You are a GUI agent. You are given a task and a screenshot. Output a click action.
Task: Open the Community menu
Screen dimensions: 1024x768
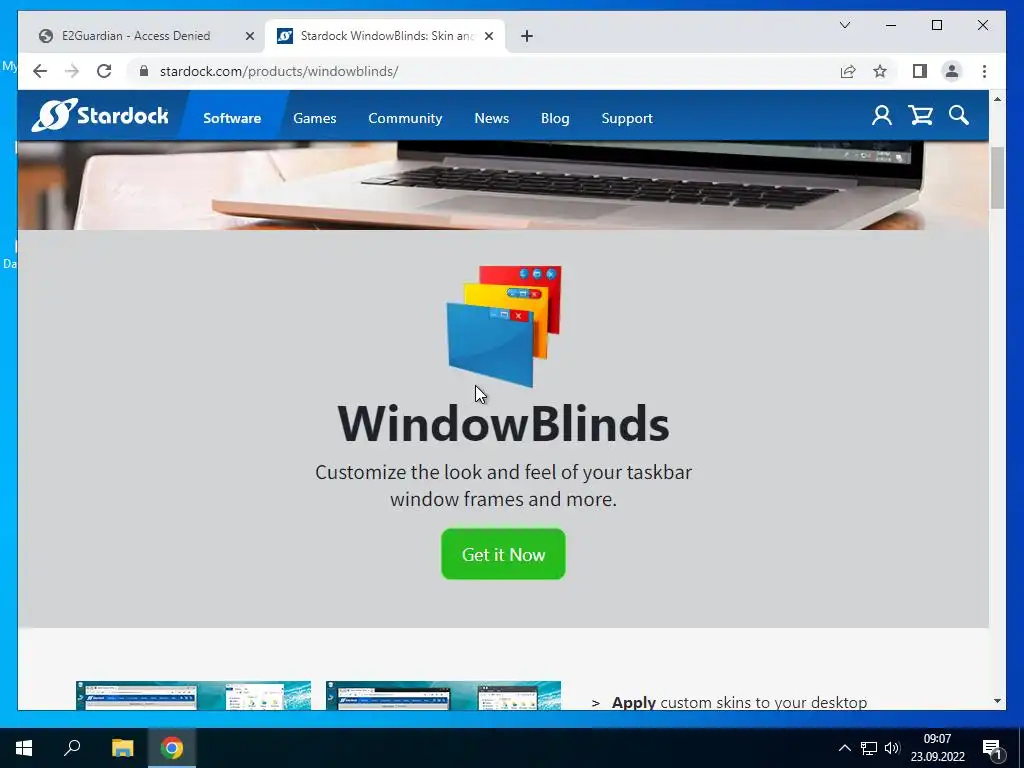pyautogui.click(x=405, y=118)
